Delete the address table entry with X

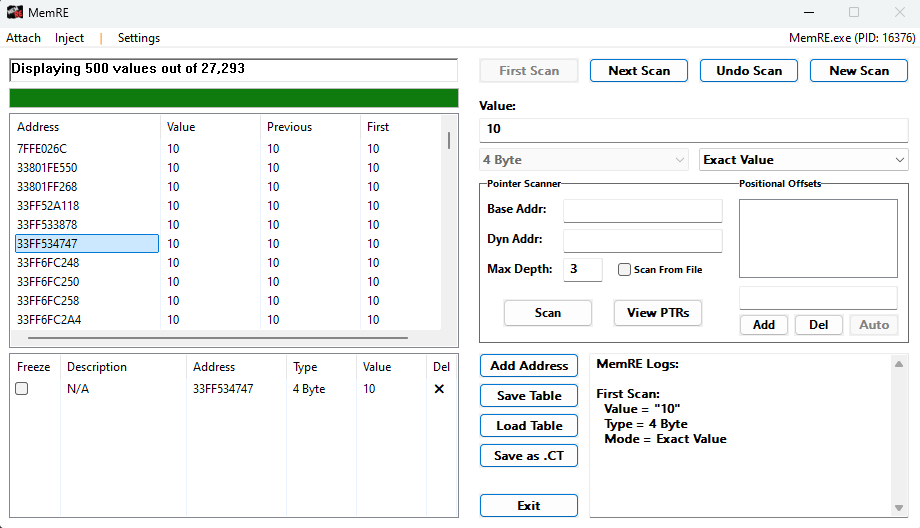click(x=439, y=389)
